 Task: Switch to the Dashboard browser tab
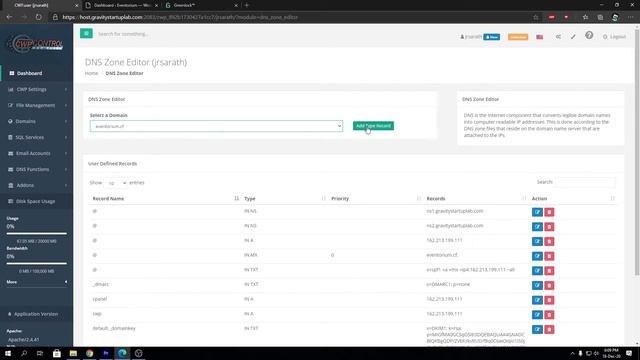(x=122, y=5)
